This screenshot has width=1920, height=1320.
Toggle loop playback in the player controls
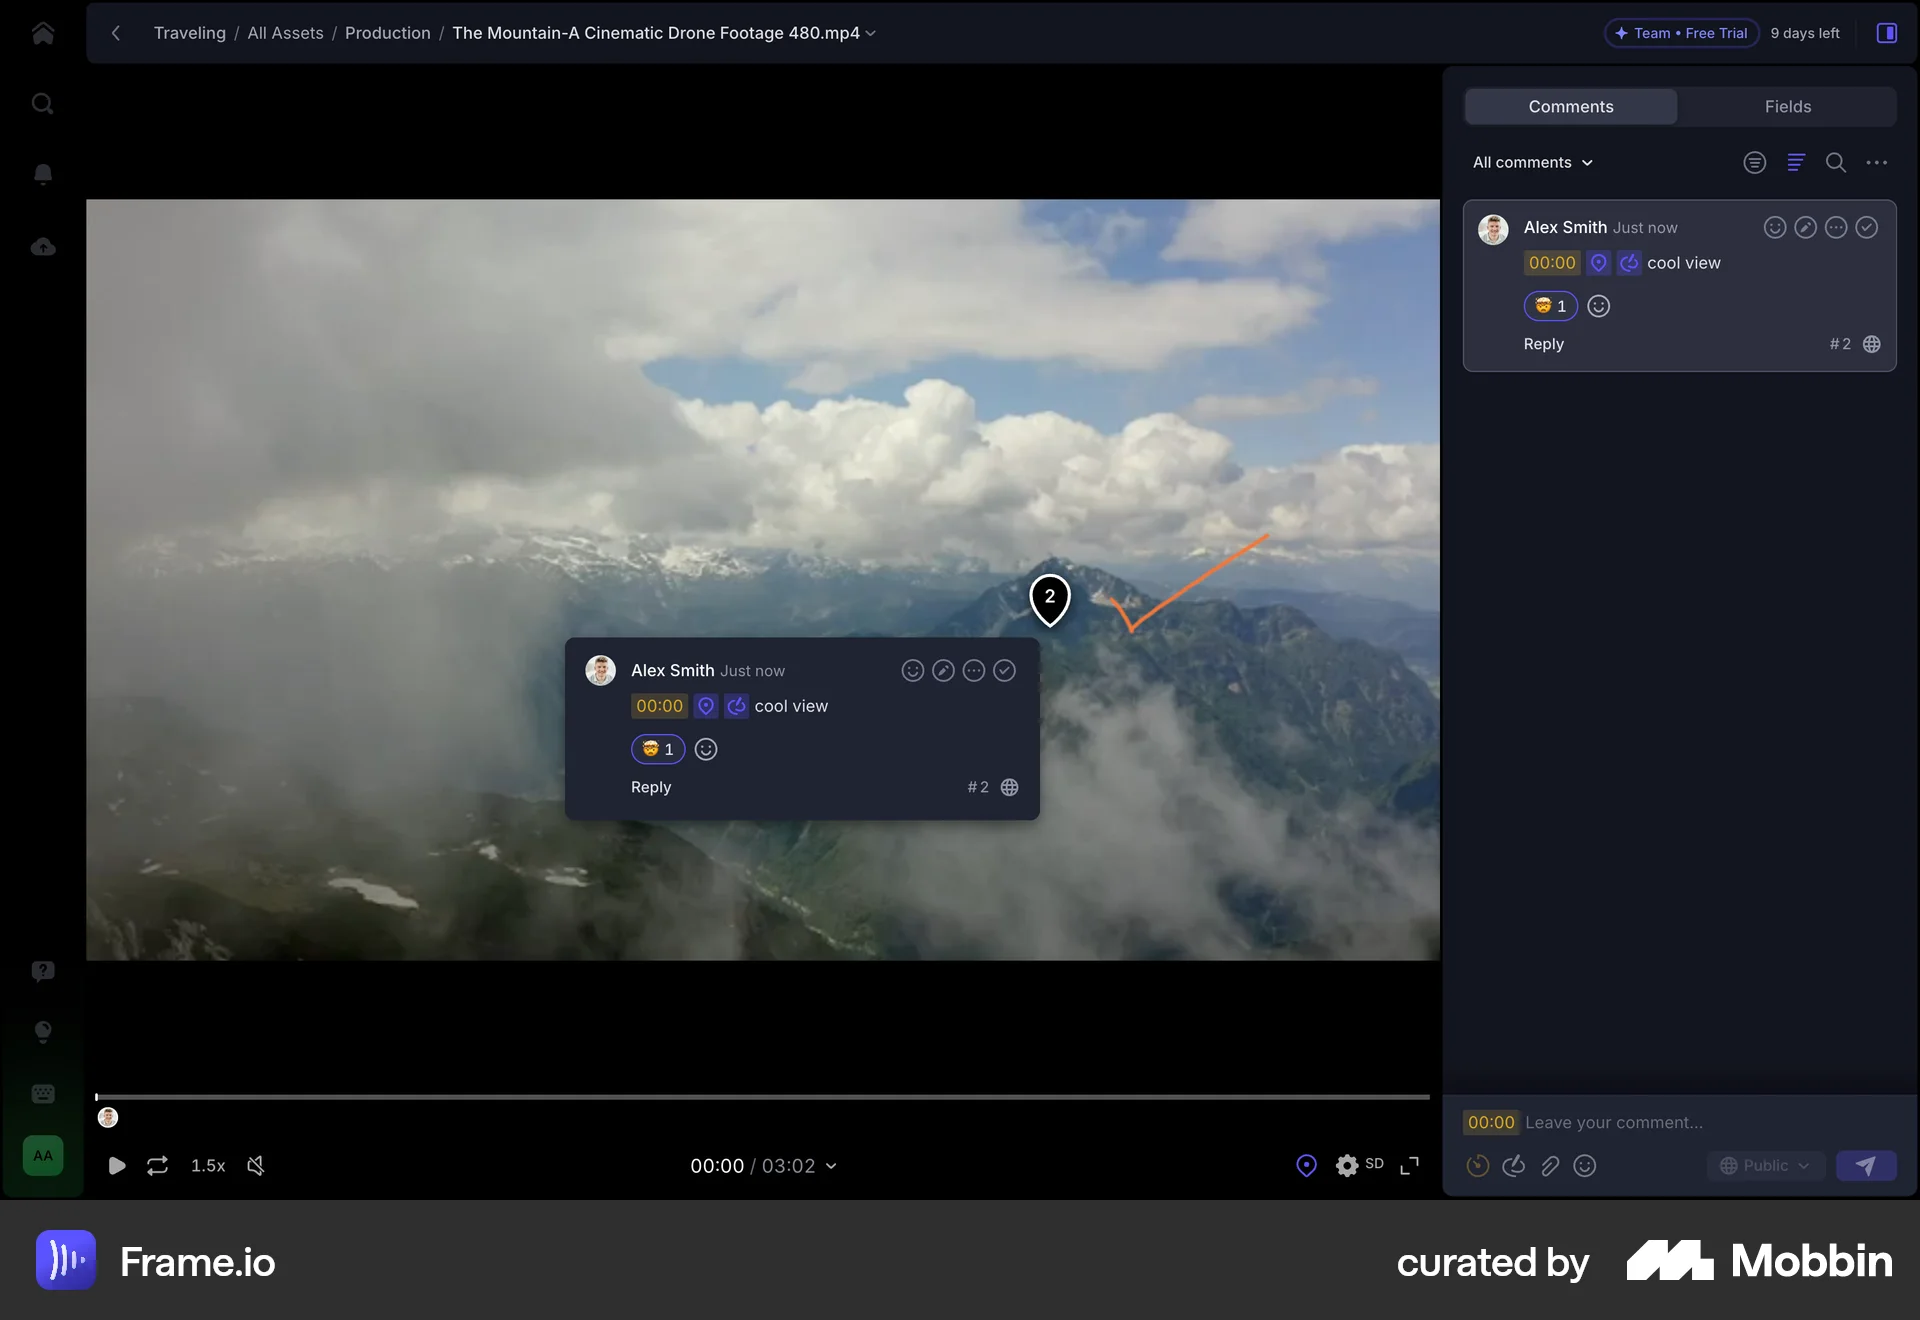[x=157, y=1165]
